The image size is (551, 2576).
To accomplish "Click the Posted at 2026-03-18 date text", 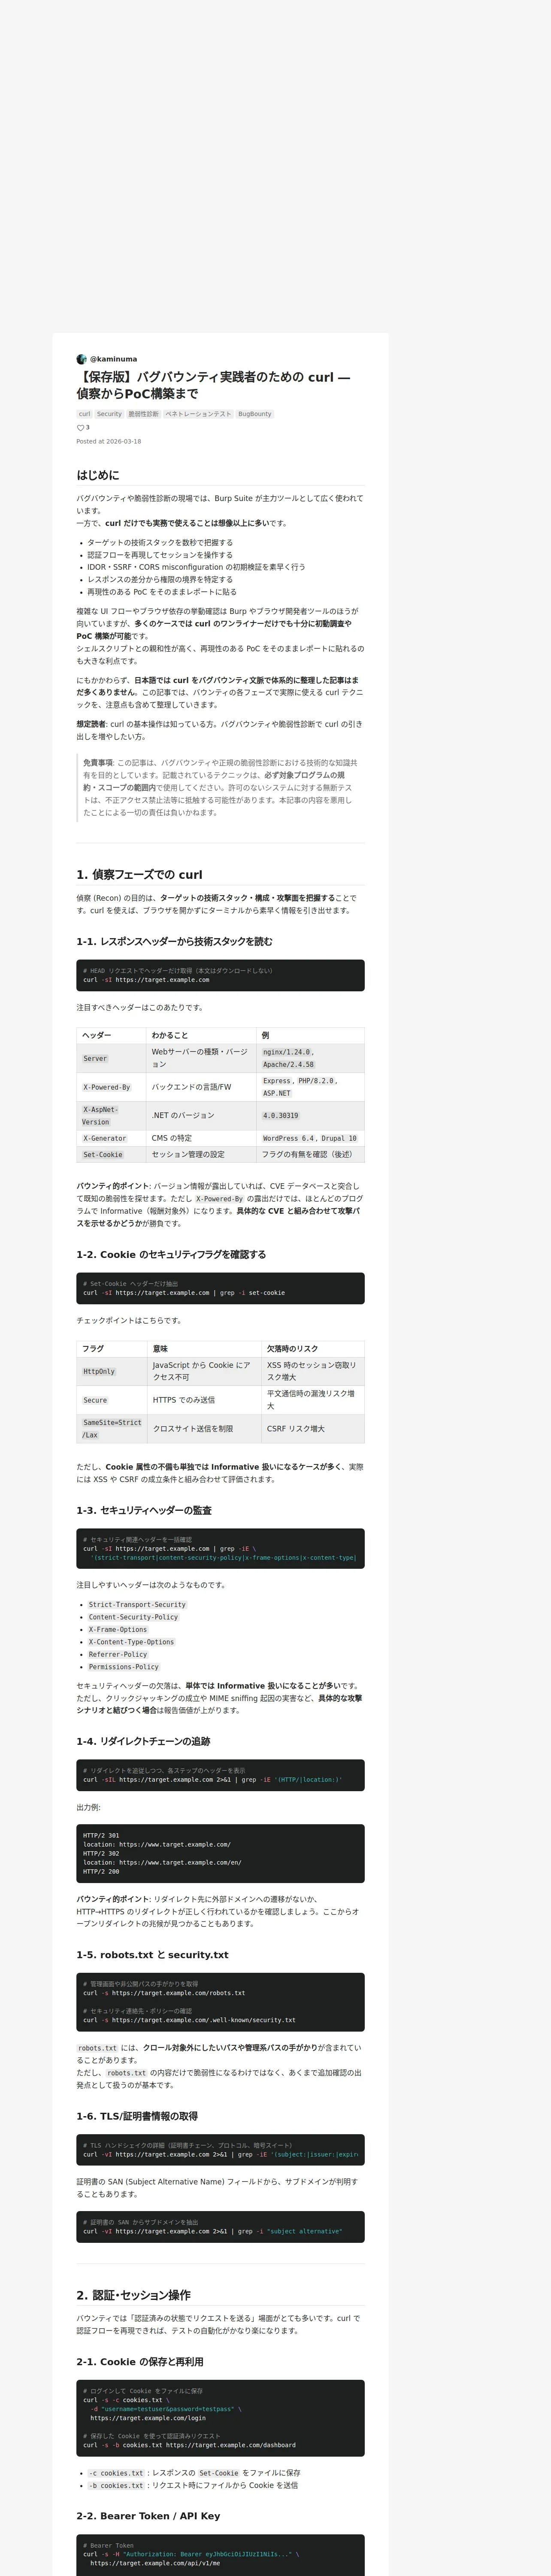I will coord(109,441).
